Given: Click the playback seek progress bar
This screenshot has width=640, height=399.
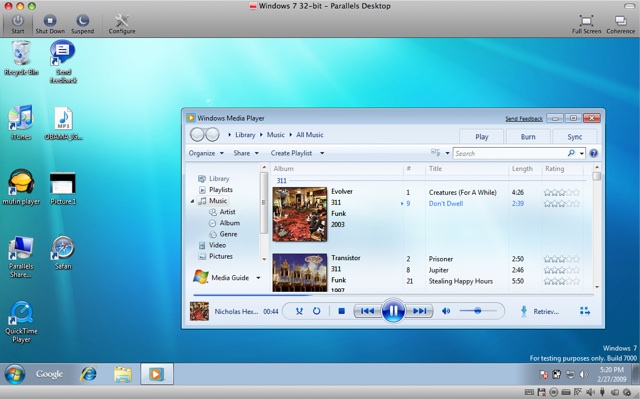Looking at the screenshot, I should pos(393,295).
